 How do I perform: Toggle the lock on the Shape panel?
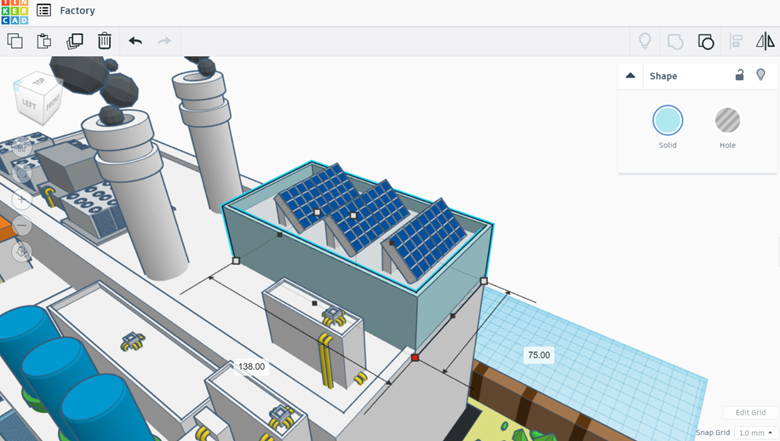740,75
